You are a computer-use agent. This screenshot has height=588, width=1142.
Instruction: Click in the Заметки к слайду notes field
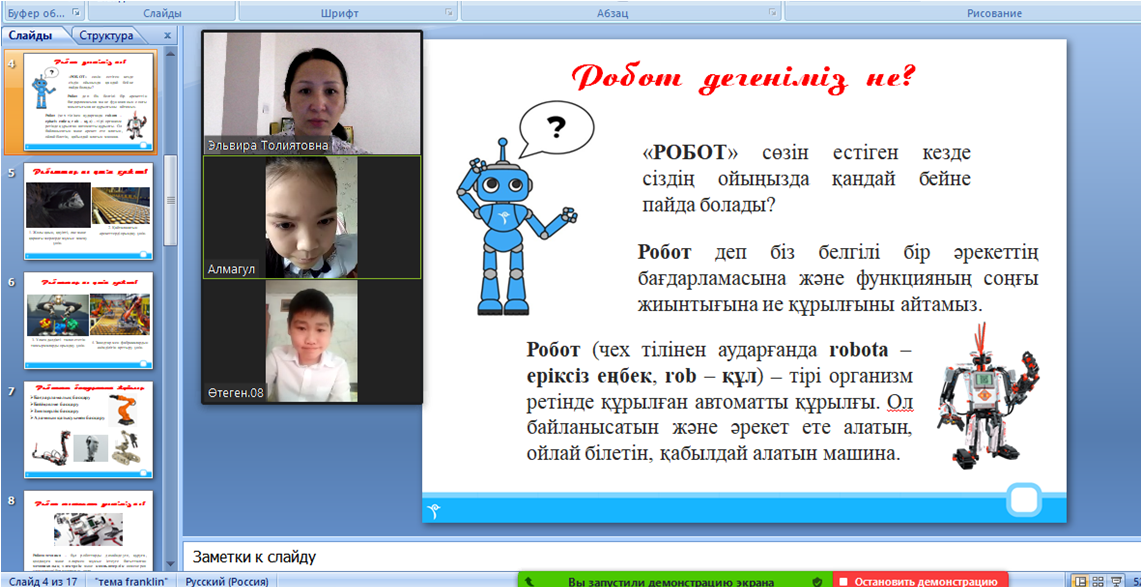tap(660, 557)
